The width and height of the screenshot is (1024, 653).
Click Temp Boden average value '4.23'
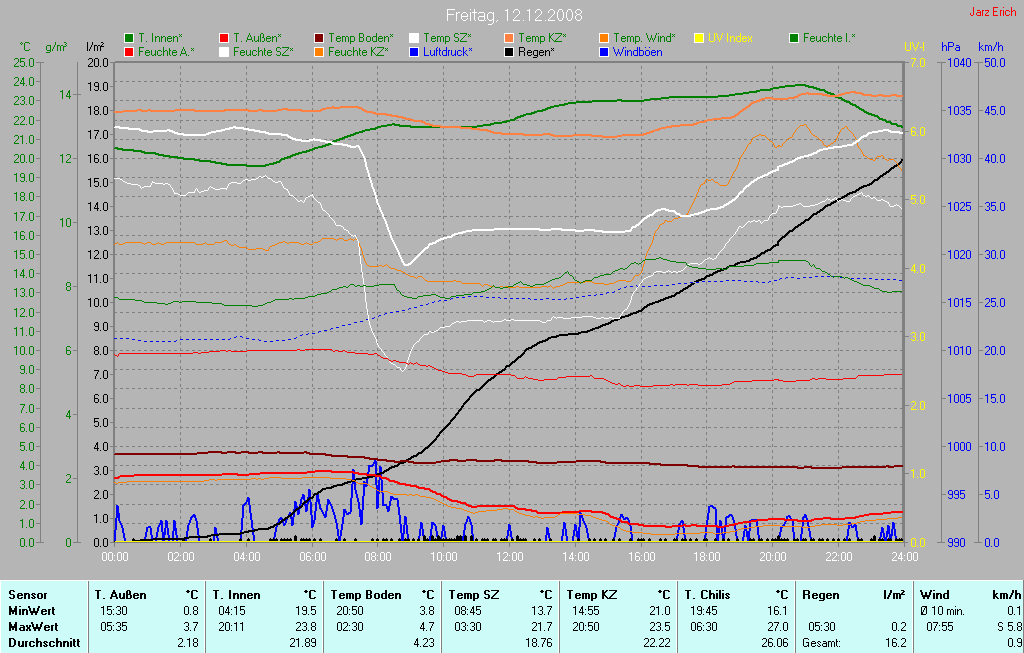point(424,643)
